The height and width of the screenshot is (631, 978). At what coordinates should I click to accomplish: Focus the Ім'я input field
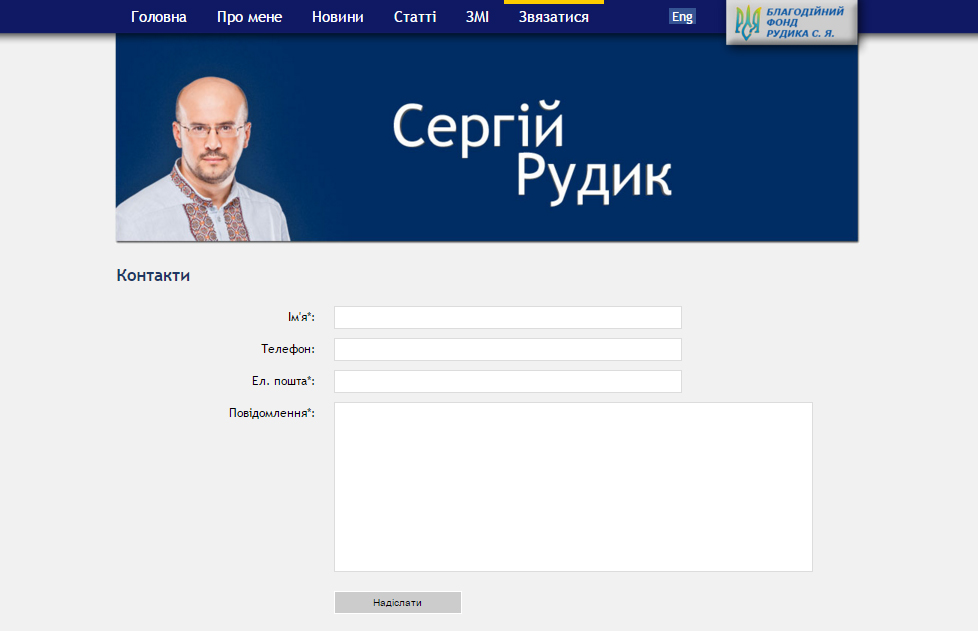[x=507, y=317]
